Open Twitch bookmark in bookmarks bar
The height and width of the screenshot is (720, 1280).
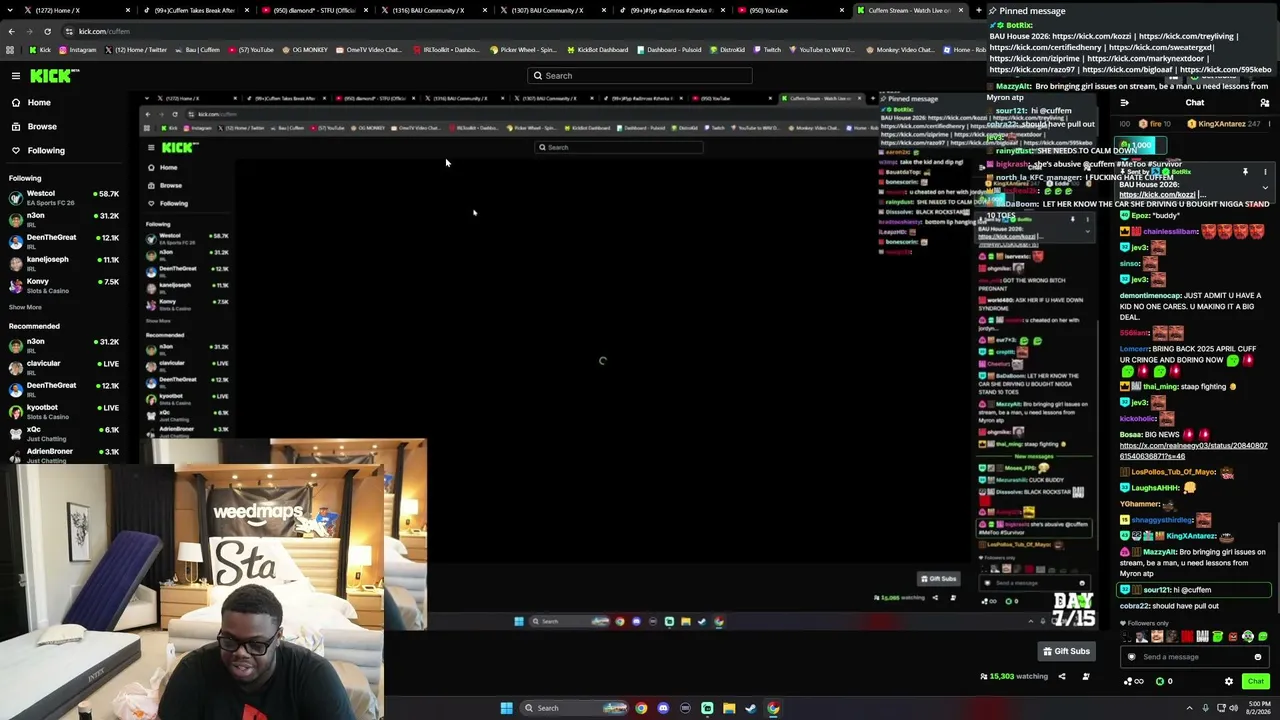pyautogui.click(x=767, y=50)
